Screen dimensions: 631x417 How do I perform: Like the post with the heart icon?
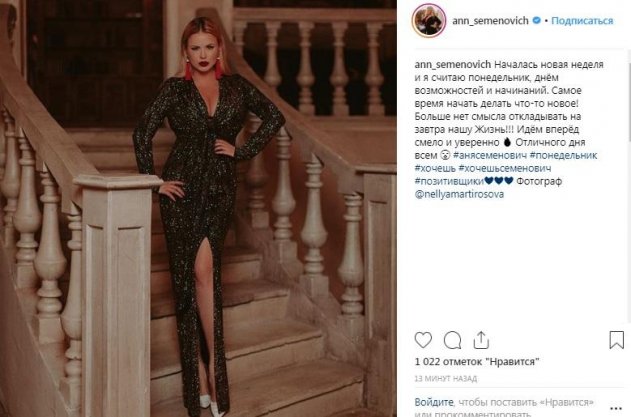(423, 340)
